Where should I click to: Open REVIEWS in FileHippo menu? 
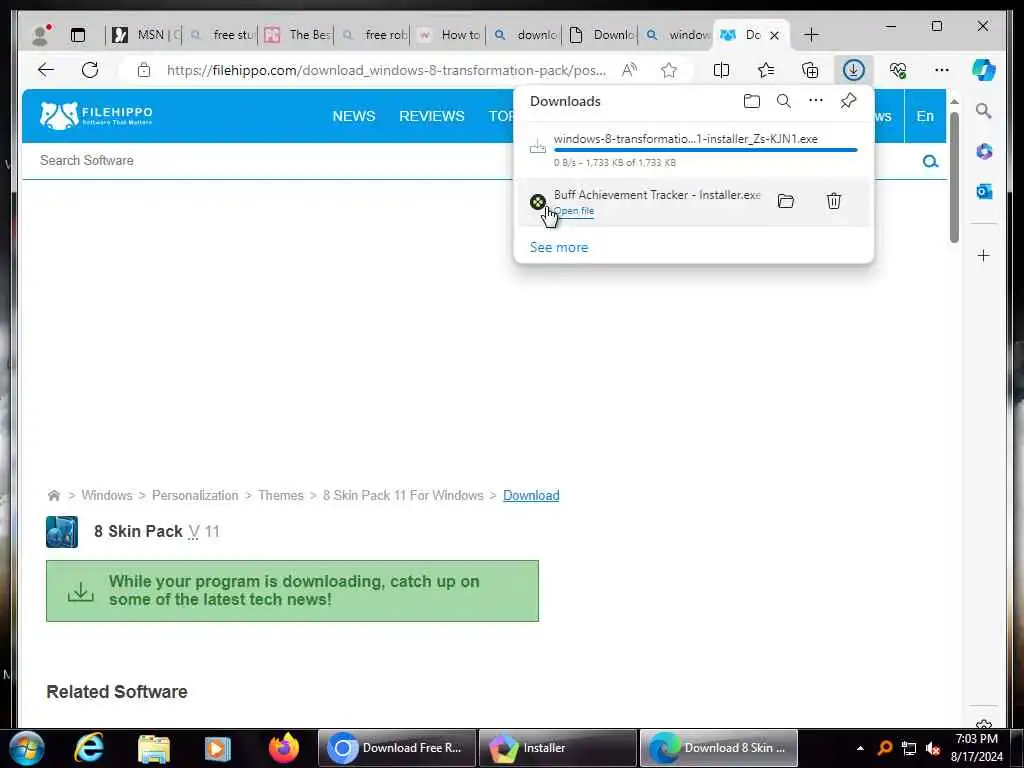432,116
